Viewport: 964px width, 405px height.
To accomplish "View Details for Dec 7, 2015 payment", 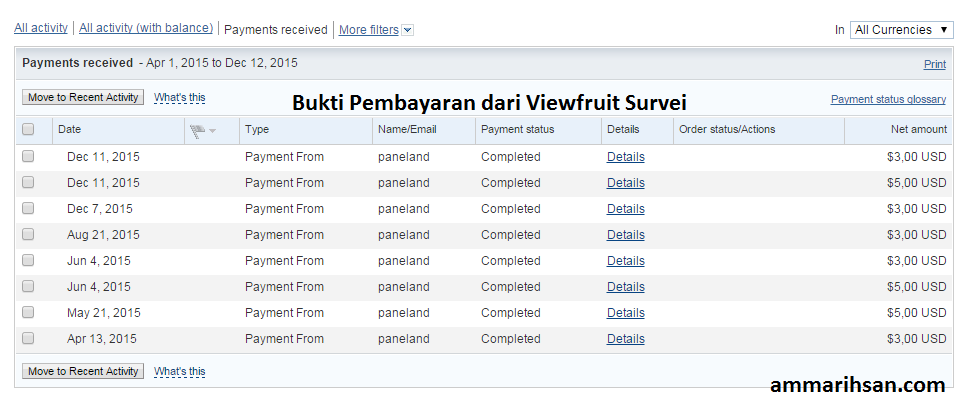I will tap(625, 209).
